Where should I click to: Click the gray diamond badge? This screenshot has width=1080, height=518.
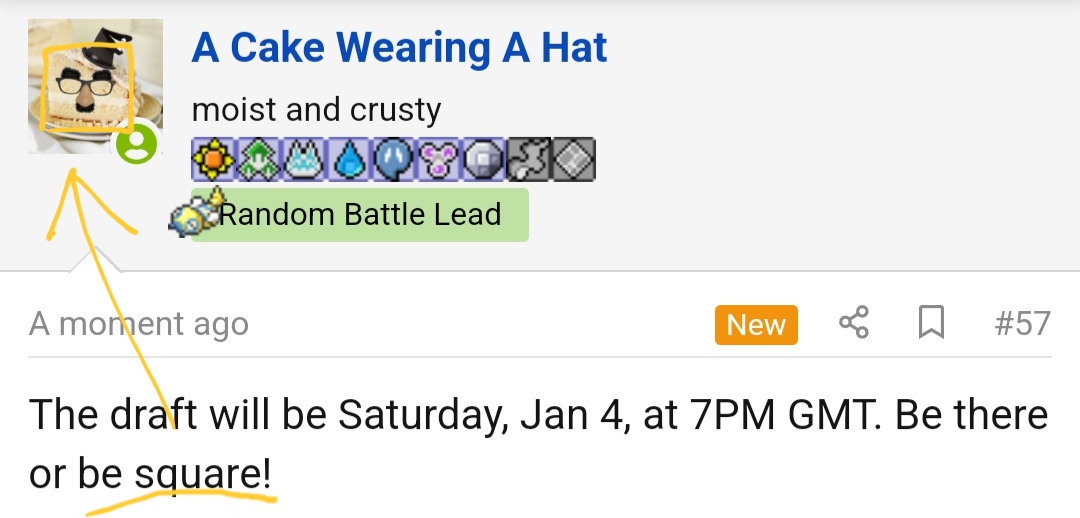573,158
